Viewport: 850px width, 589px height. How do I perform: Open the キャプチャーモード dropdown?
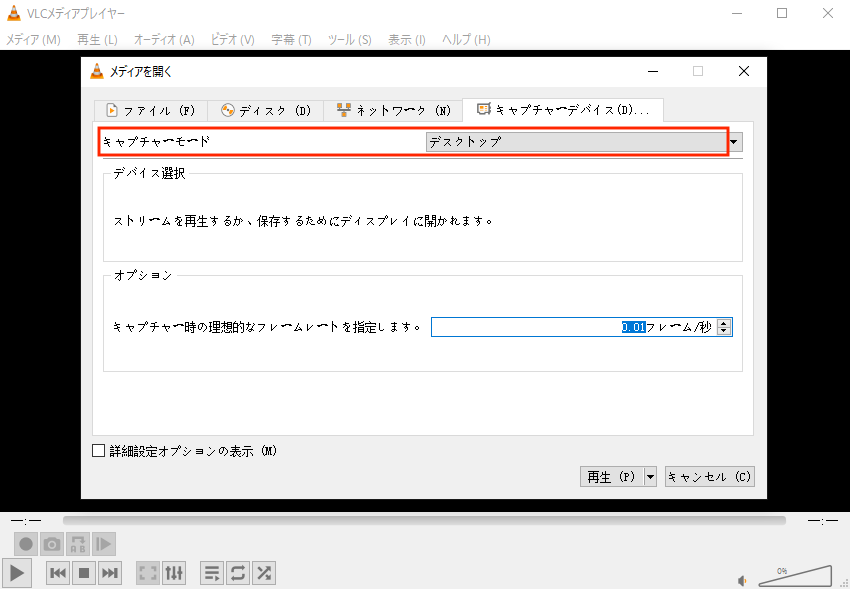click(x=735, y=142)
